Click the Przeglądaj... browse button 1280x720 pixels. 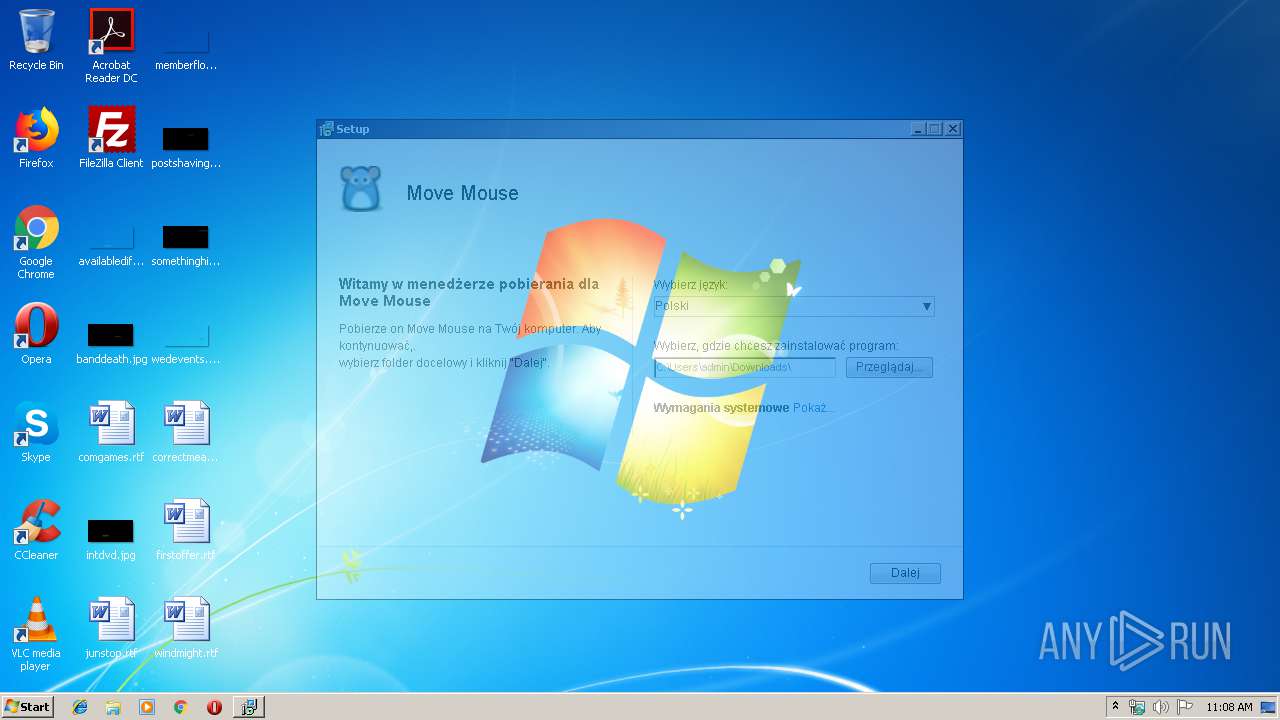coord(889,367)
